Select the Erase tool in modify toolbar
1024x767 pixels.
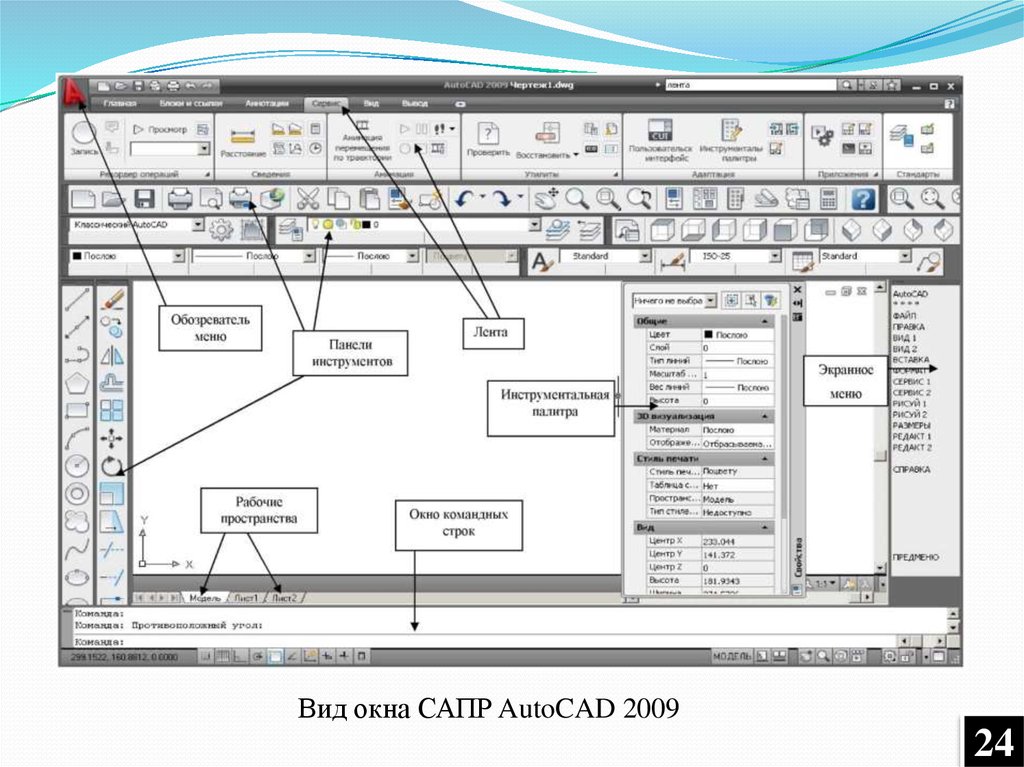click(112, 299)
